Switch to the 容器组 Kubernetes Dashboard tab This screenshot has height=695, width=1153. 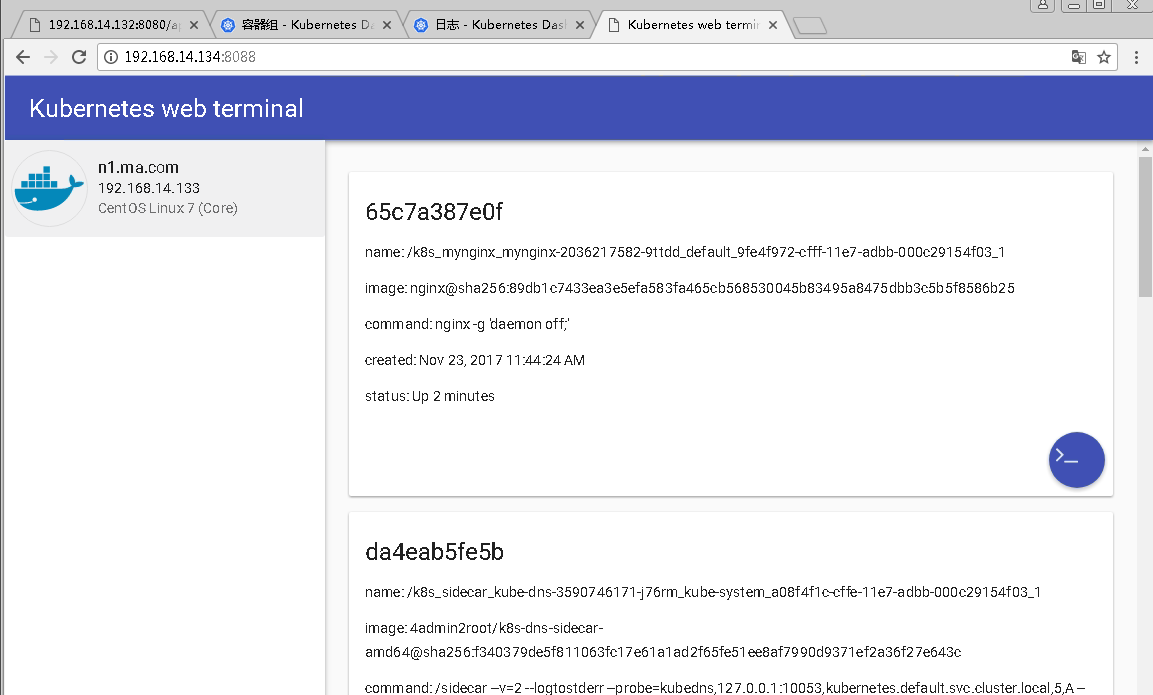[307, 24]
